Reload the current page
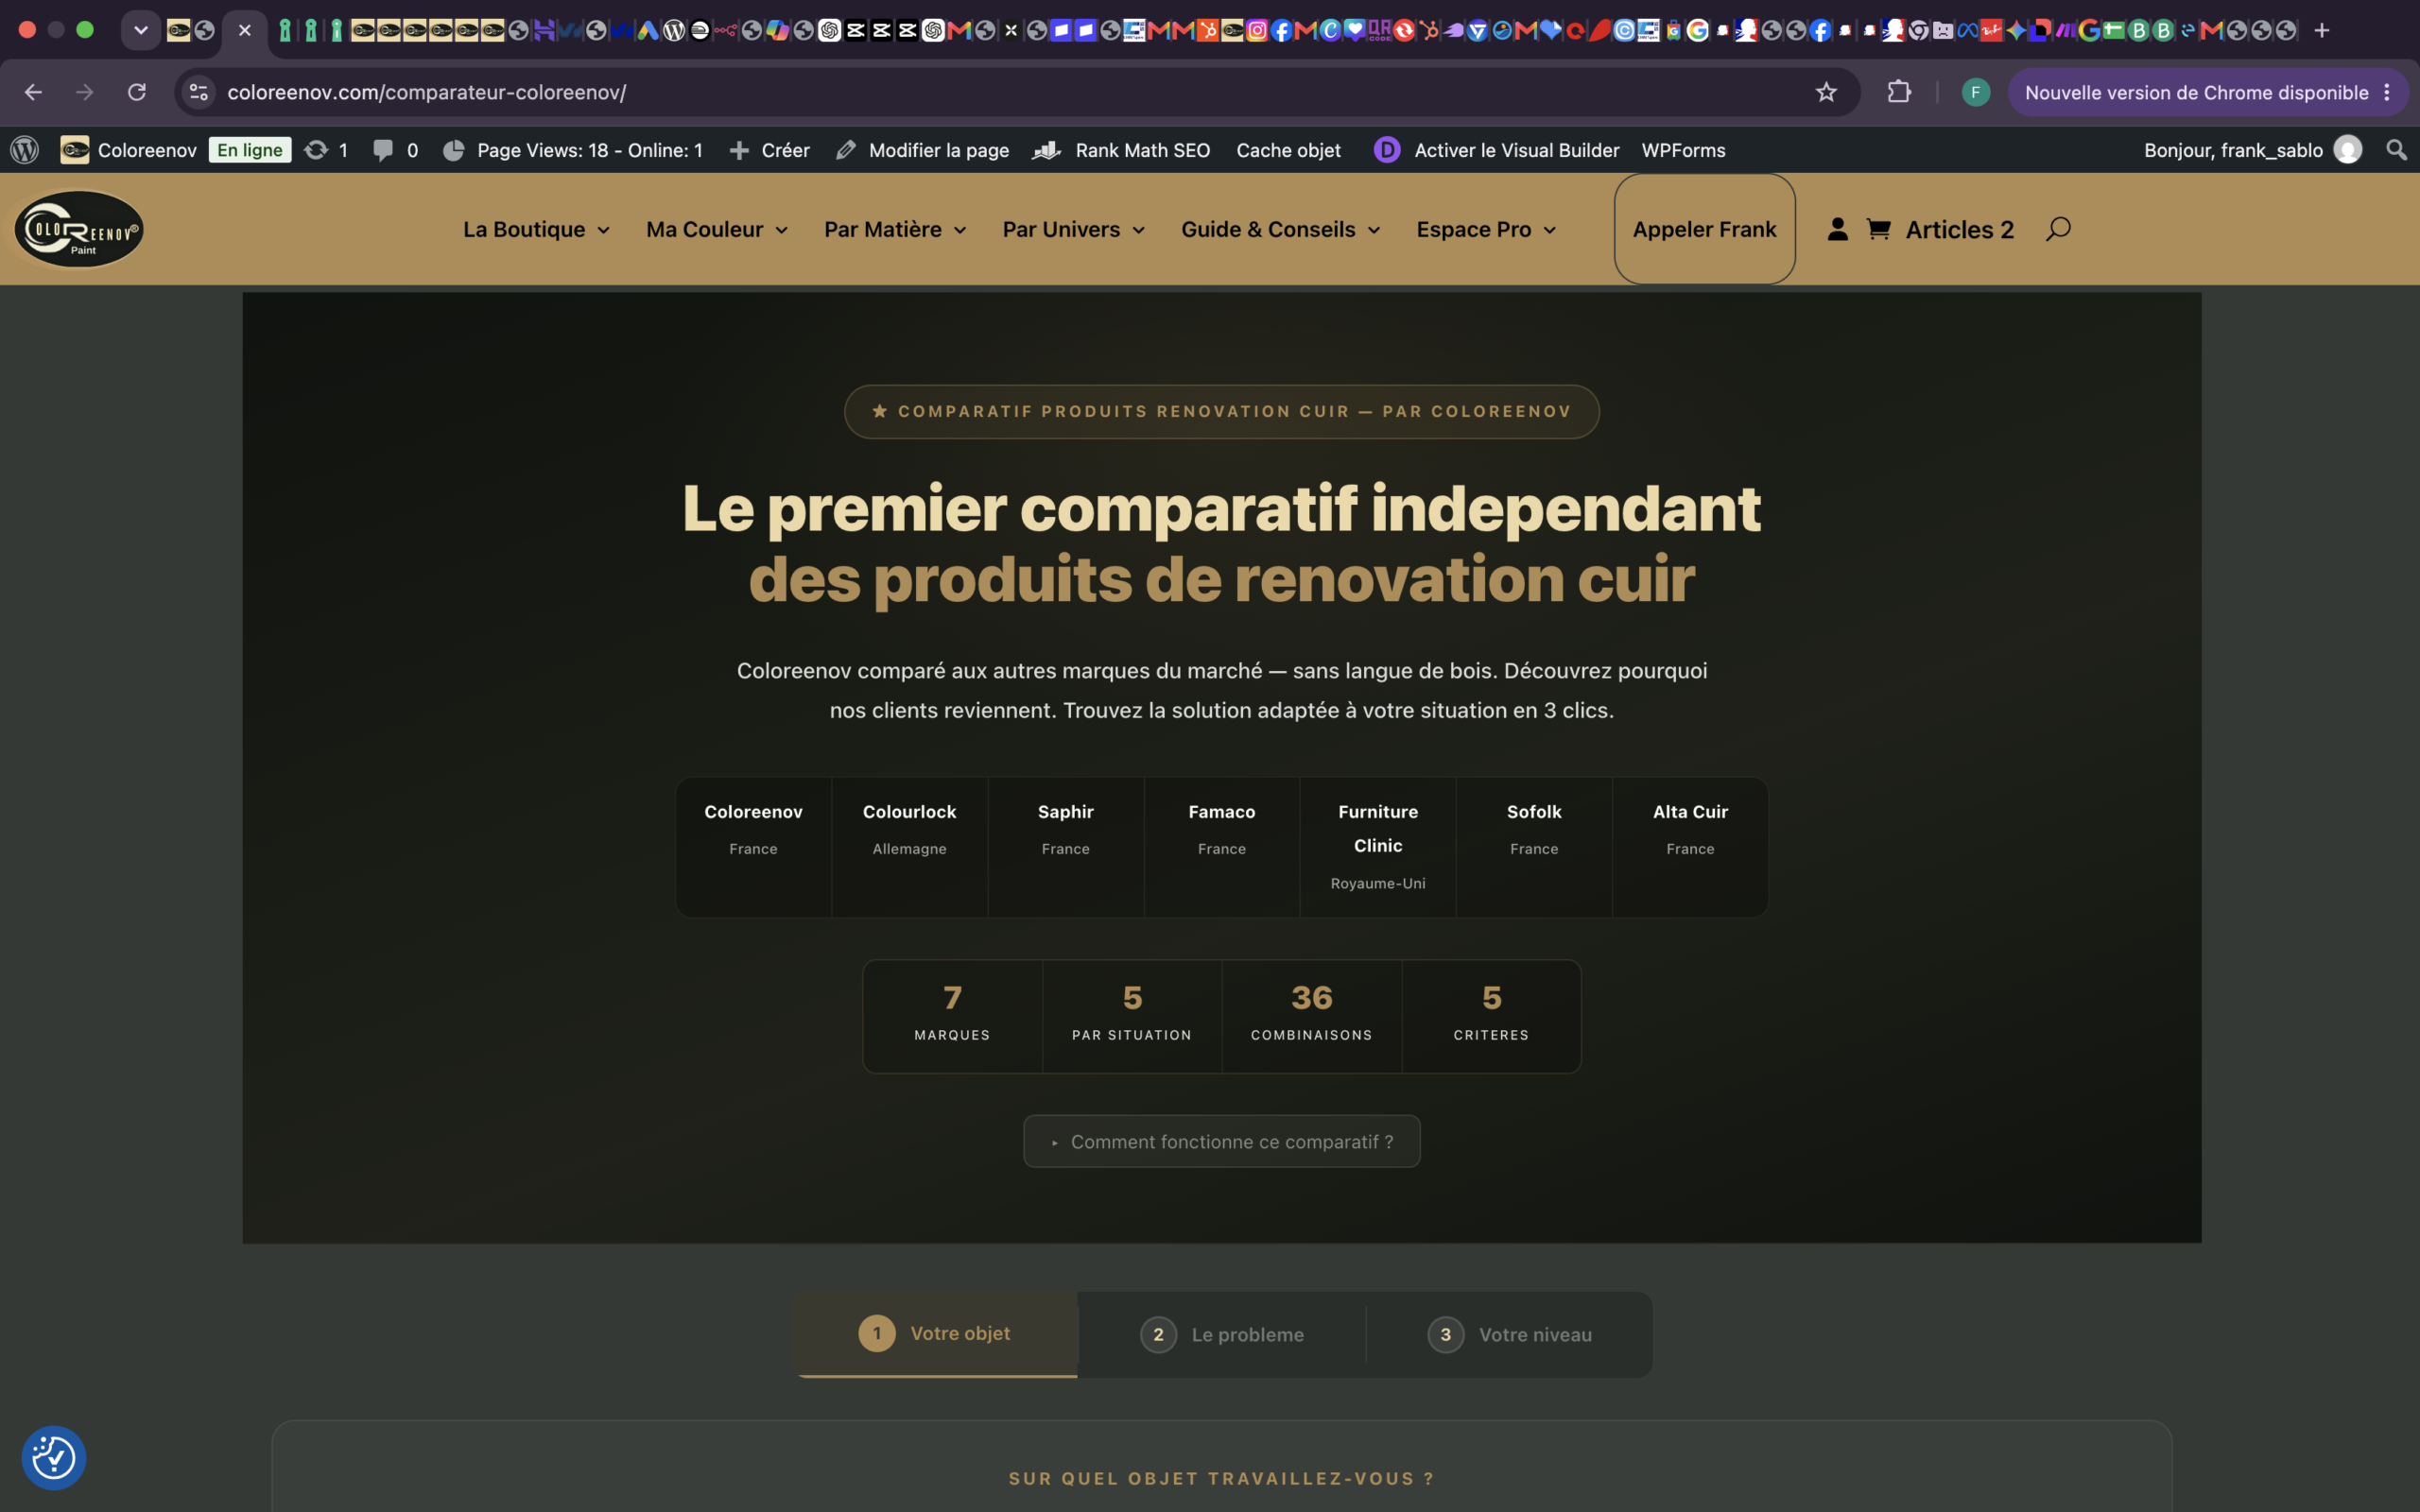Viewport: 2420px width, 1512px height. tap(137, 92)
